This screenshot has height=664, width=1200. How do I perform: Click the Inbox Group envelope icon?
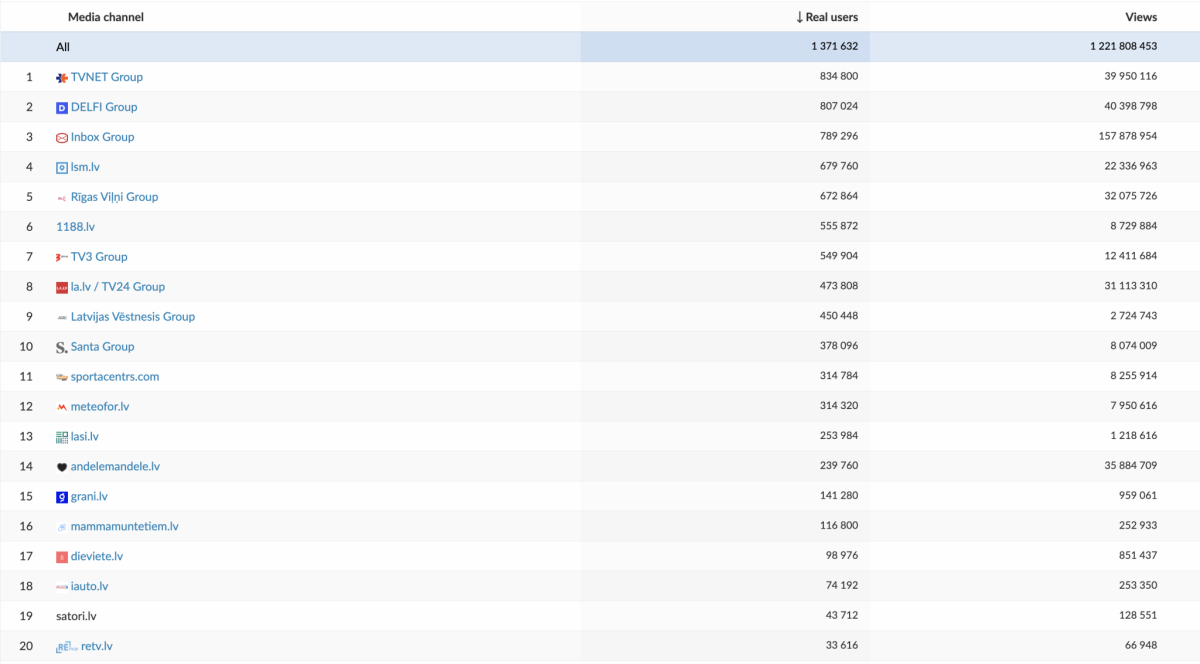pos(62,138)
